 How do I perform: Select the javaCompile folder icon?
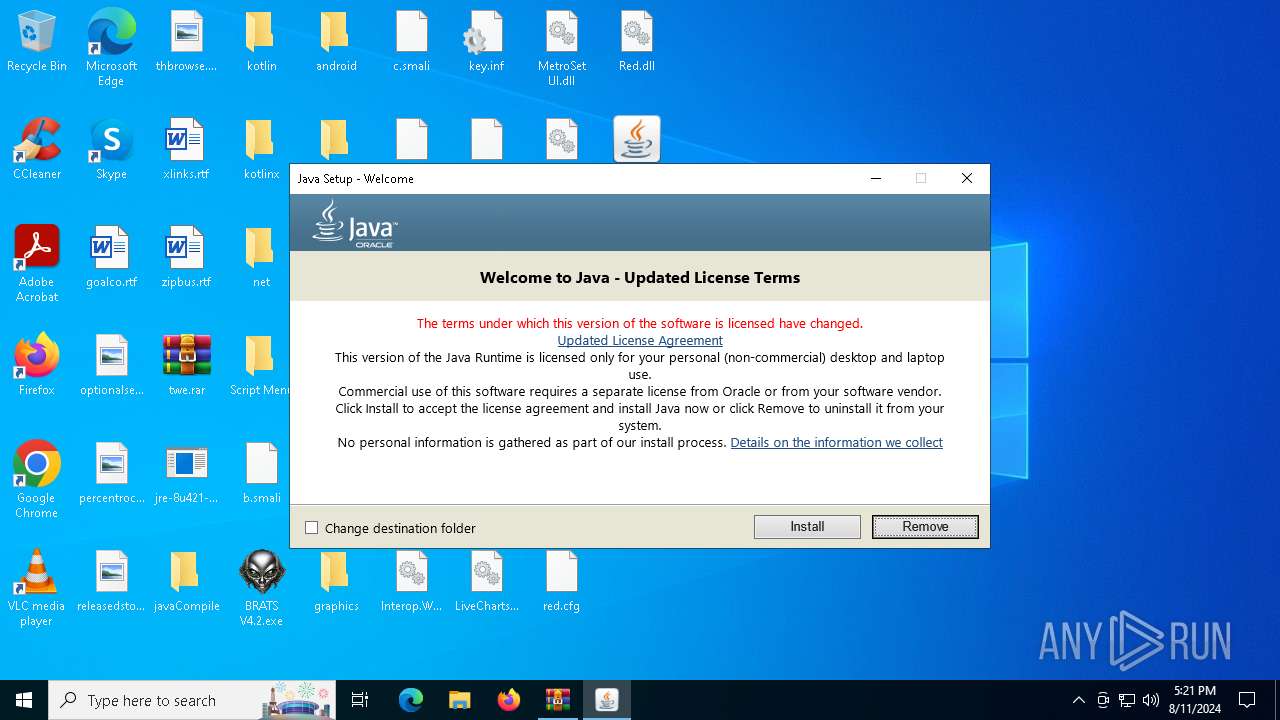tap(186, 582)
